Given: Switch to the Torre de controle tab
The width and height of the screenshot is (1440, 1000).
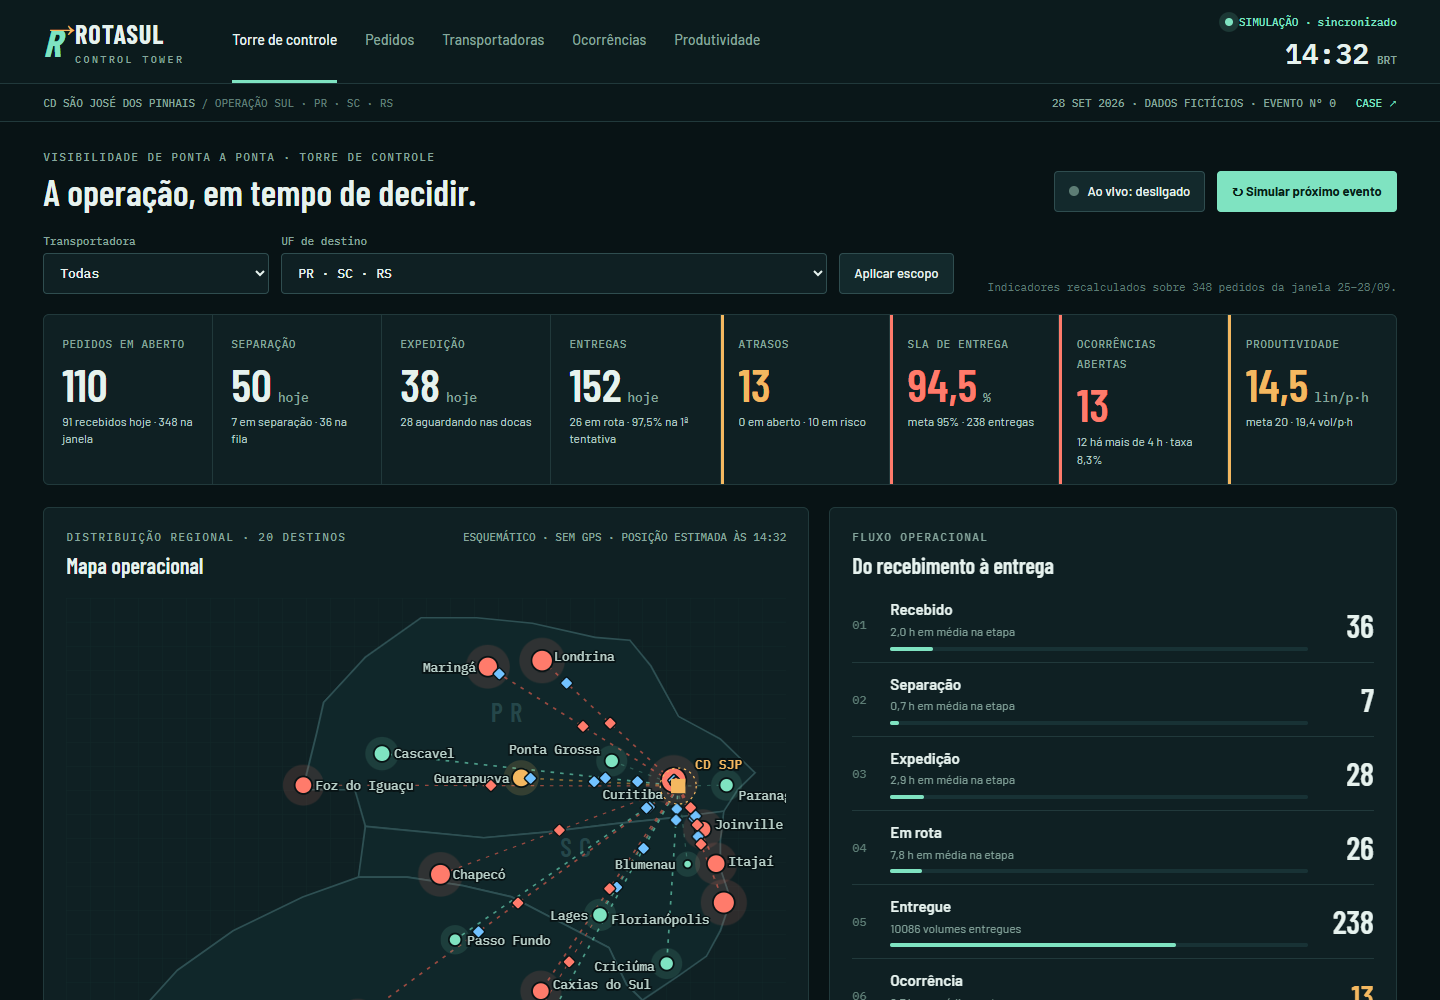Looking at the screenshot, I should (285, 40).
